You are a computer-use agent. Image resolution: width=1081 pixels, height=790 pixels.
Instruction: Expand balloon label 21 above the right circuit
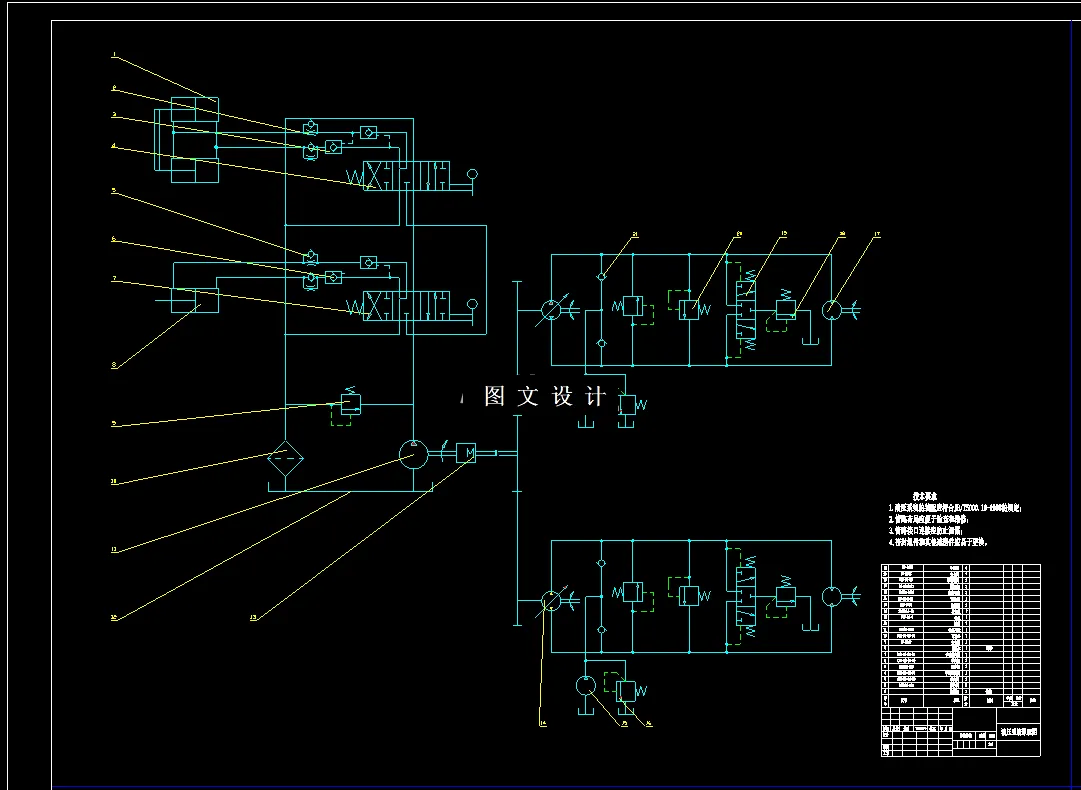pos(634,235)
